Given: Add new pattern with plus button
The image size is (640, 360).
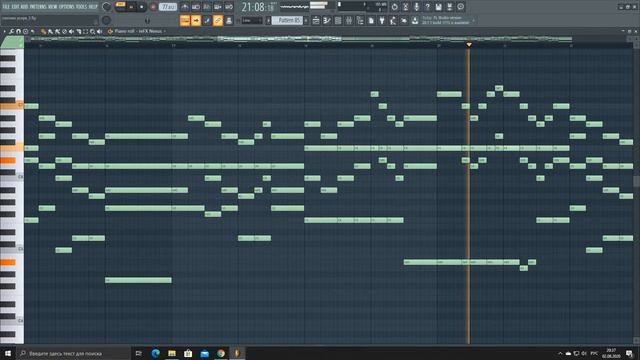Looking at the screenshot, I should 306,20.
